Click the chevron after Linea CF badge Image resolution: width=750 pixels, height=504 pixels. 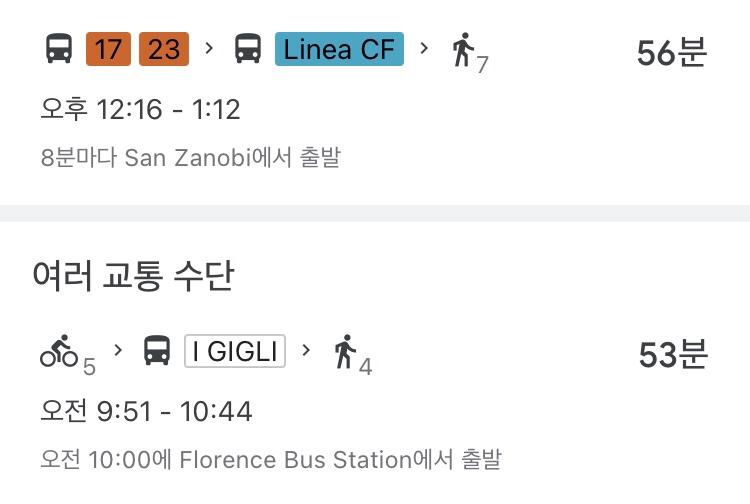(x=423, y=48)
